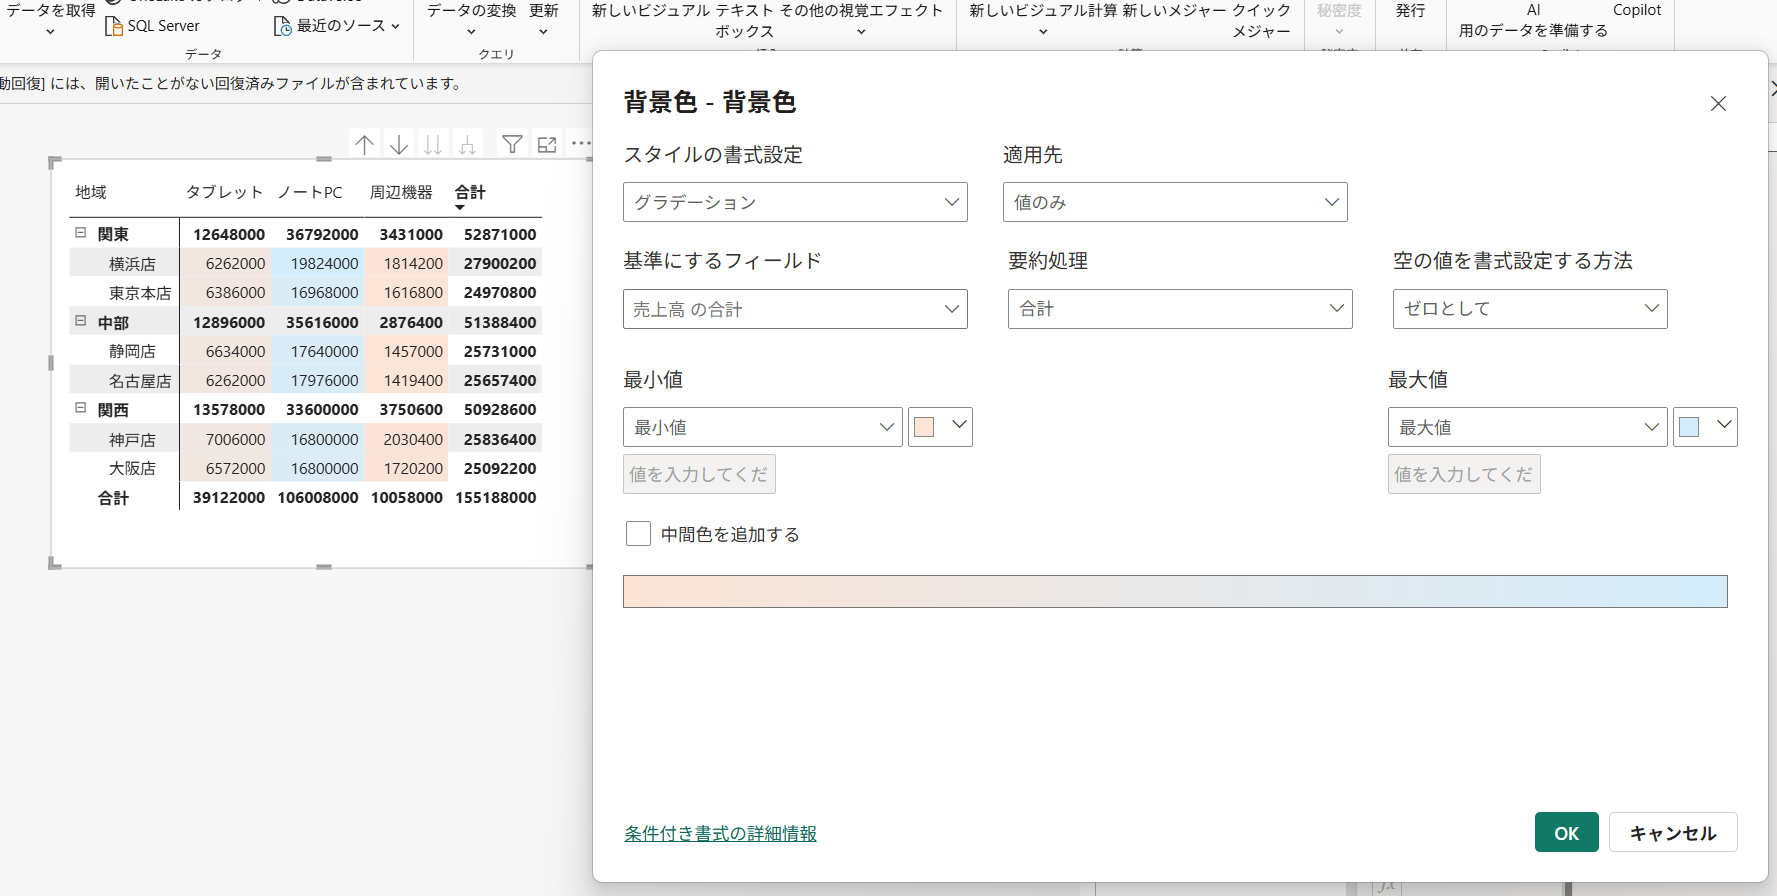Image resolution: width=1777 pixels, height=896 pixels.
Task: Click the drill down arrow icon
Action: [399, 145]
